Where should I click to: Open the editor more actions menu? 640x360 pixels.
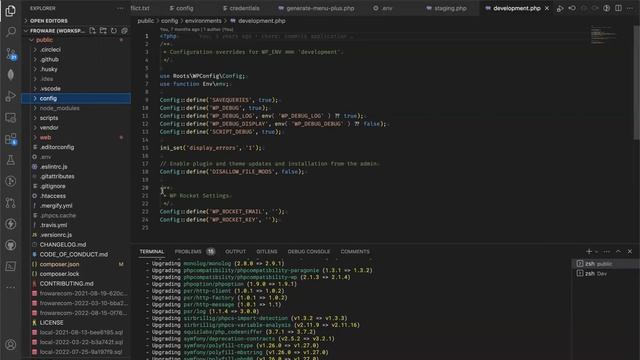click(630, 8)
